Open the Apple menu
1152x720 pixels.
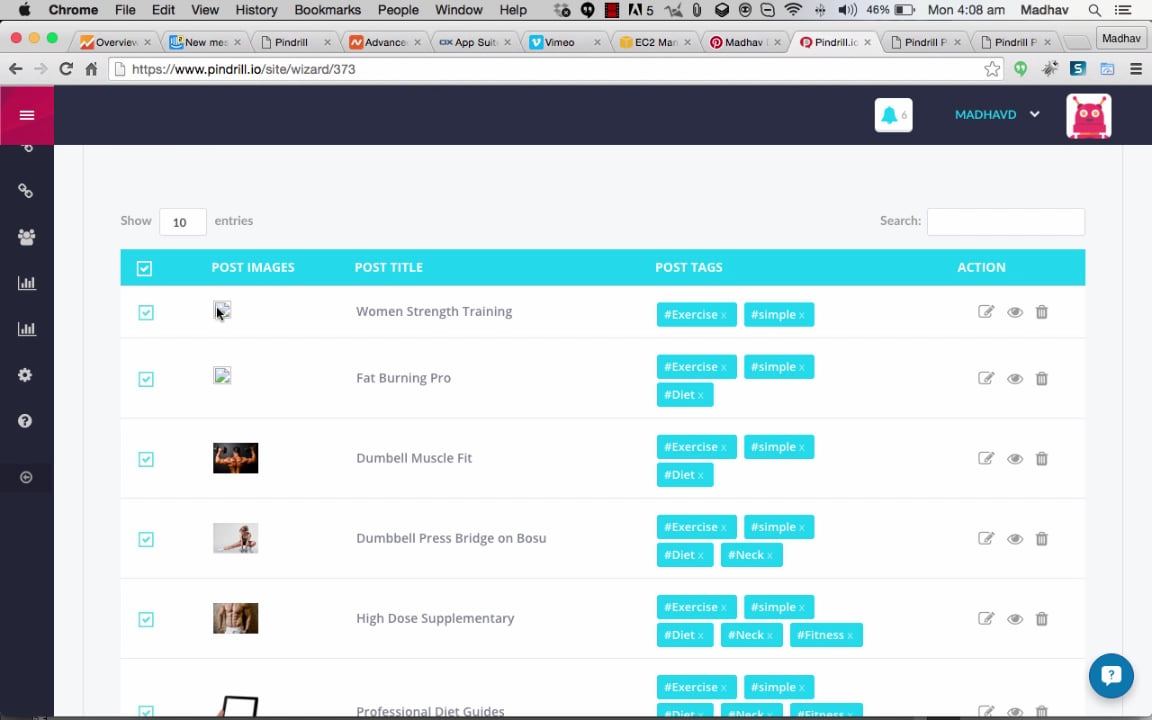coord(24,10)
